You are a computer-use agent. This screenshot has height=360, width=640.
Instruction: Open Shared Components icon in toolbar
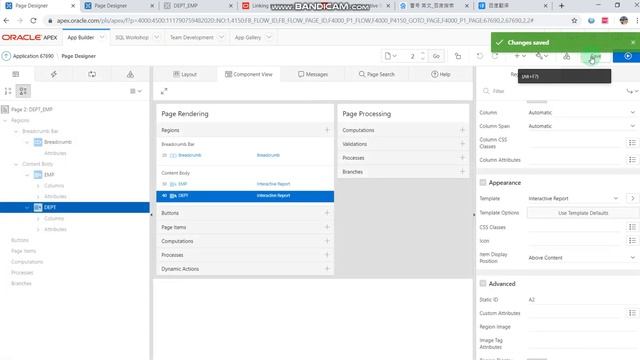pyautogui.click(x=567, y=56)
